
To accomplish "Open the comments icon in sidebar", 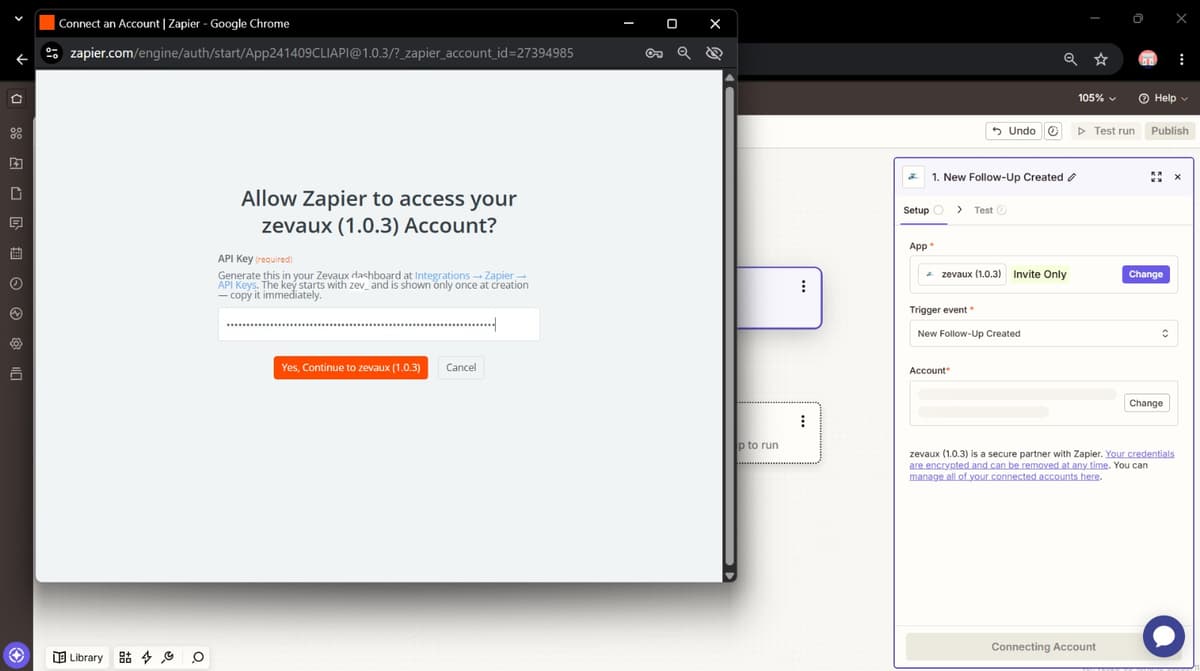I will click(x=16, y=223).
